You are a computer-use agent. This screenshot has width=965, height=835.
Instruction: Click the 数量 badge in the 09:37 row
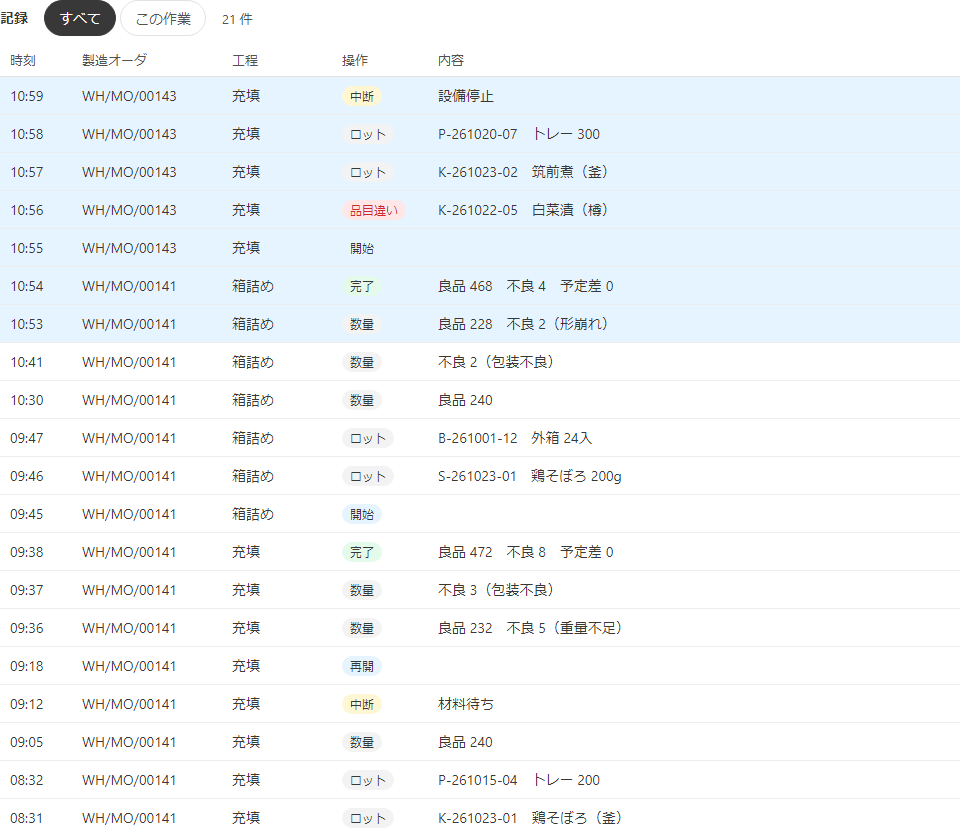(362, 591)
